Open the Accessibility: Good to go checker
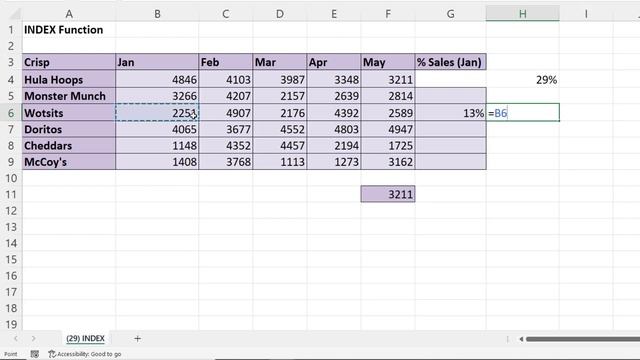The width and height of the screenshot is (640, 360). (85, 354)
